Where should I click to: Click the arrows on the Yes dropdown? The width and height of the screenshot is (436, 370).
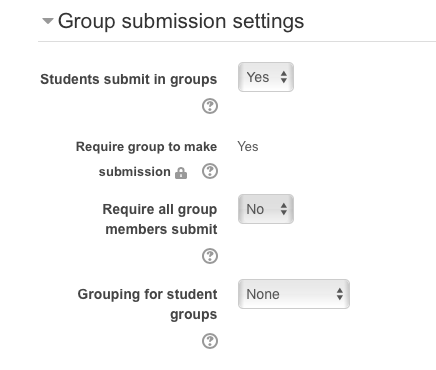284,77
